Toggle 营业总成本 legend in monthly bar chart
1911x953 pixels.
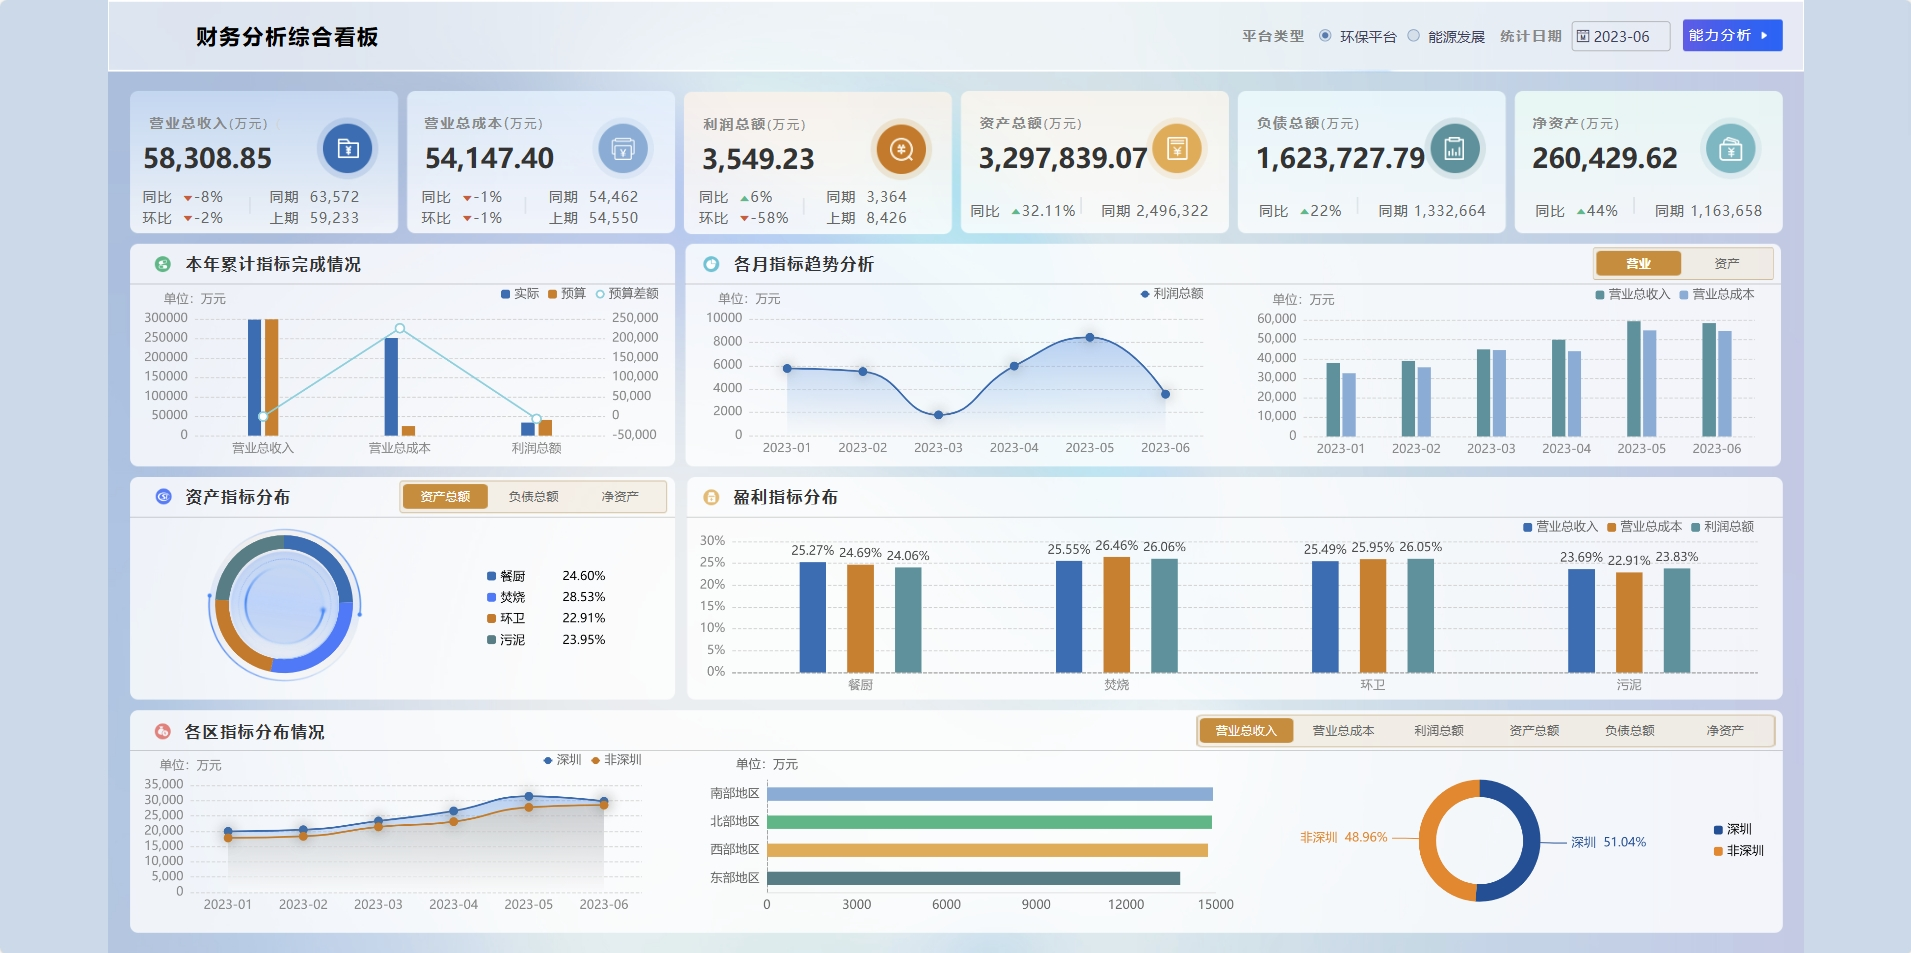(x=1717, y=294)
